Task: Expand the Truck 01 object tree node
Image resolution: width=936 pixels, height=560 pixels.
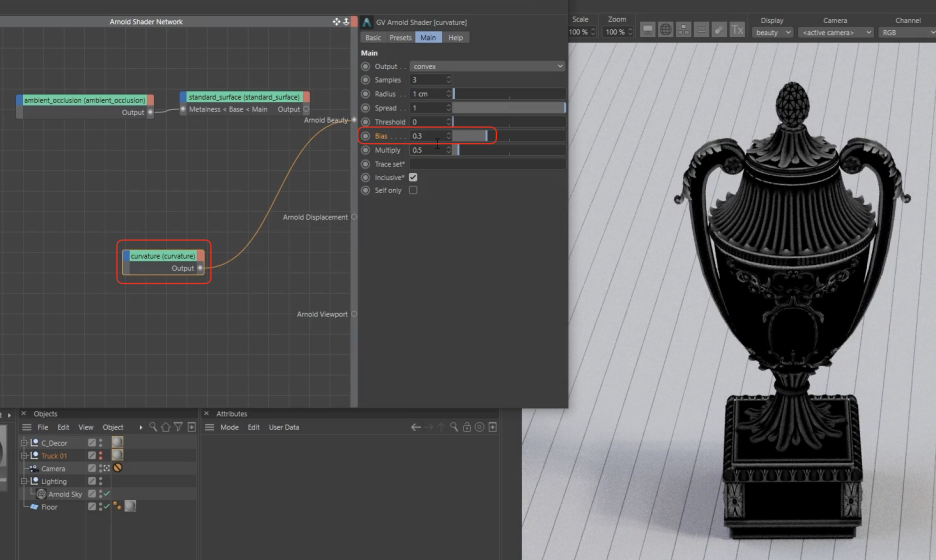Action: point(24,456)
